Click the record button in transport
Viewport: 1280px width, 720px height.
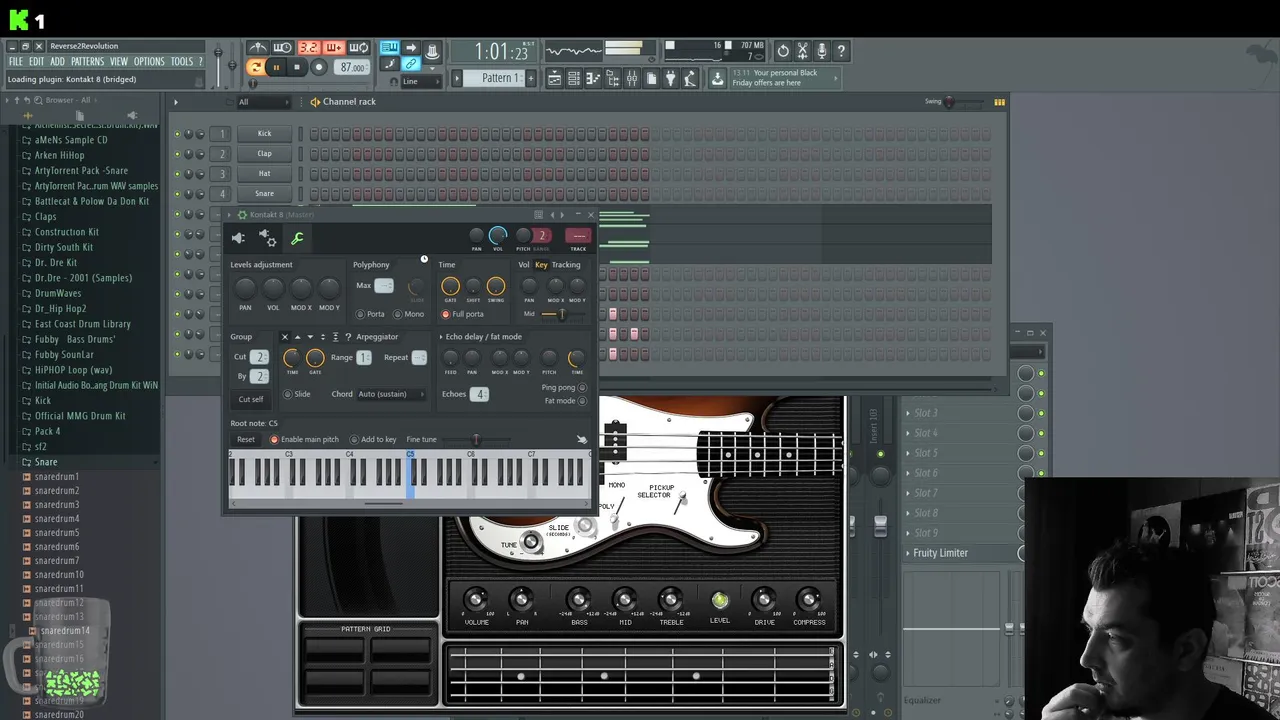pos(319,67)
